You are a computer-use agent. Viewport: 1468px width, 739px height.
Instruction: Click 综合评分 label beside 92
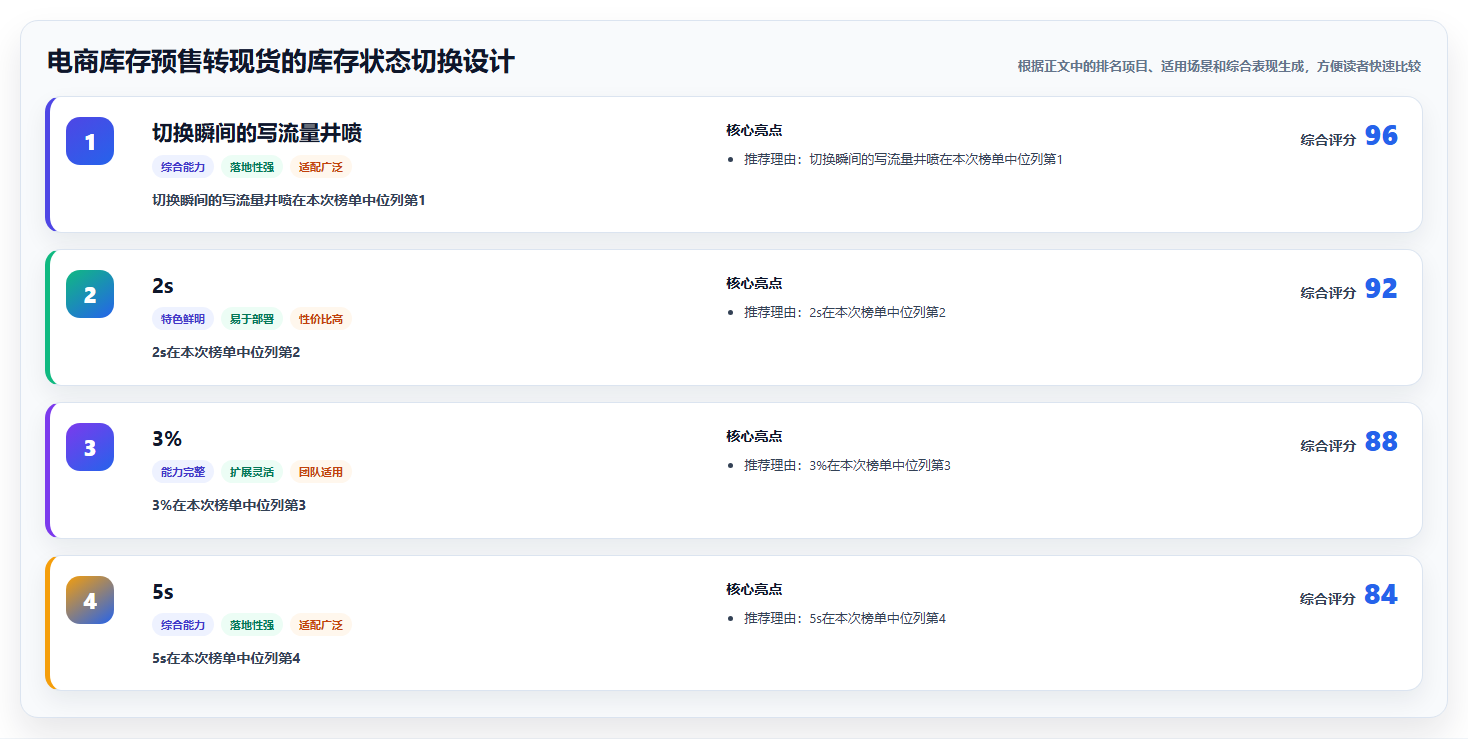click(x=1328, y=293)
